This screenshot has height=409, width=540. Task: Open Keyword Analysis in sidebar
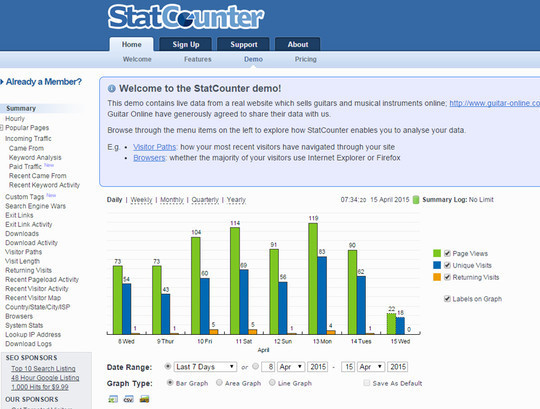pos(35,158)
